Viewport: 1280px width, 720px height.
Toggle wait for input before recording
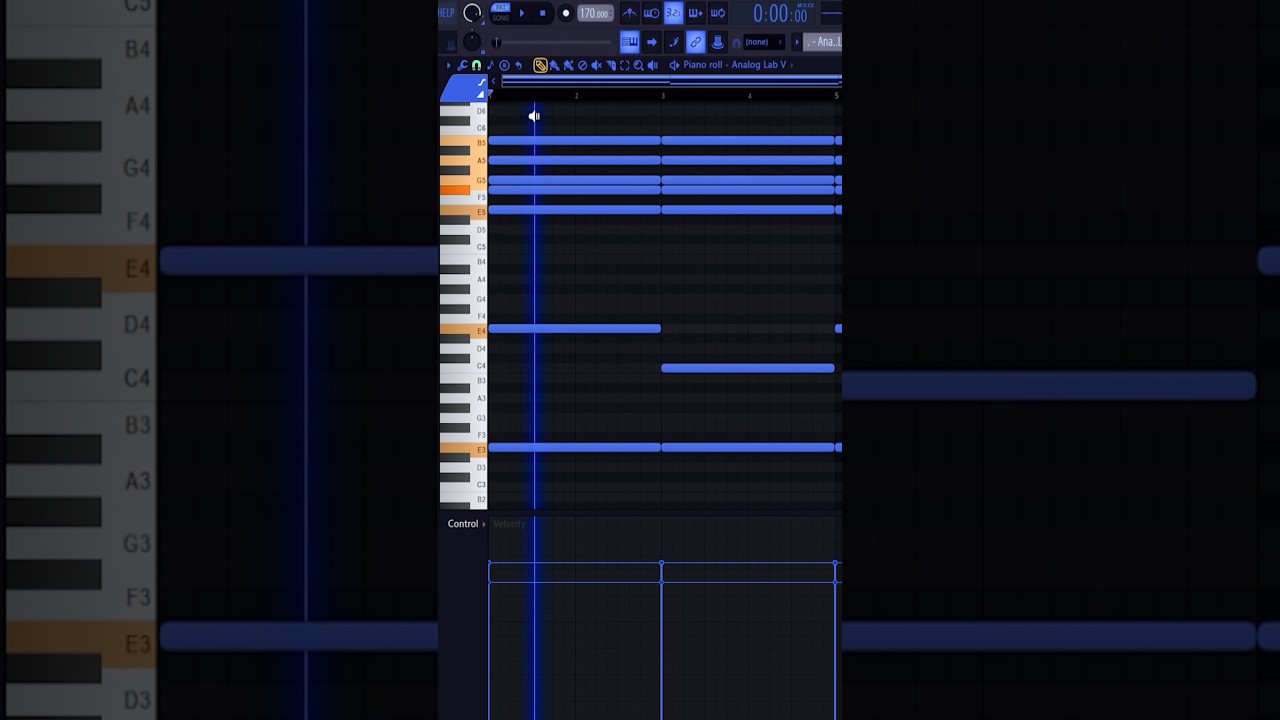click(652, 13)
